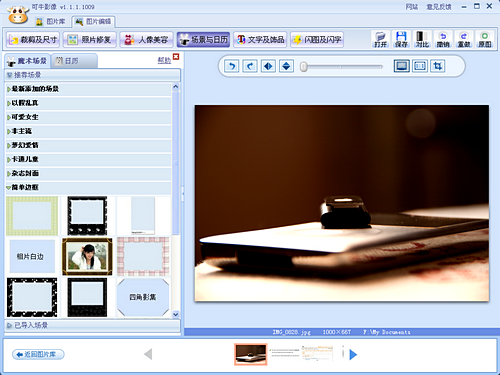This screenshot has width=500, height=375.
Task: Select the 魔术场景 tab
Action: tap(27, 61)
